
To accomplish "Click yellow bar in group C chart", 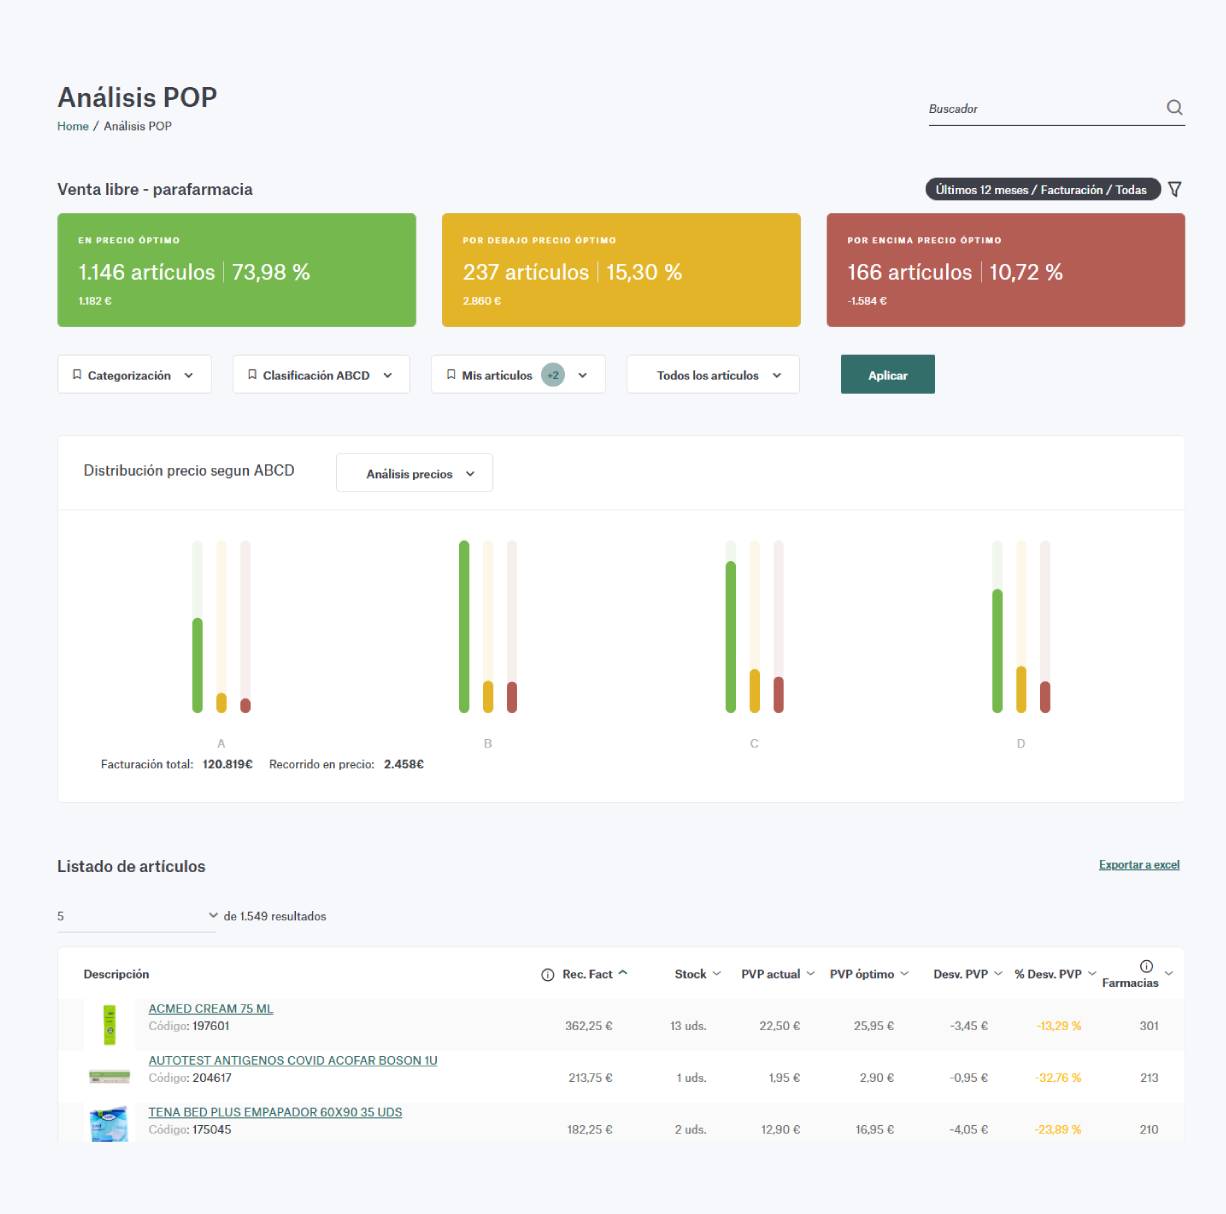I will (755, 691).
